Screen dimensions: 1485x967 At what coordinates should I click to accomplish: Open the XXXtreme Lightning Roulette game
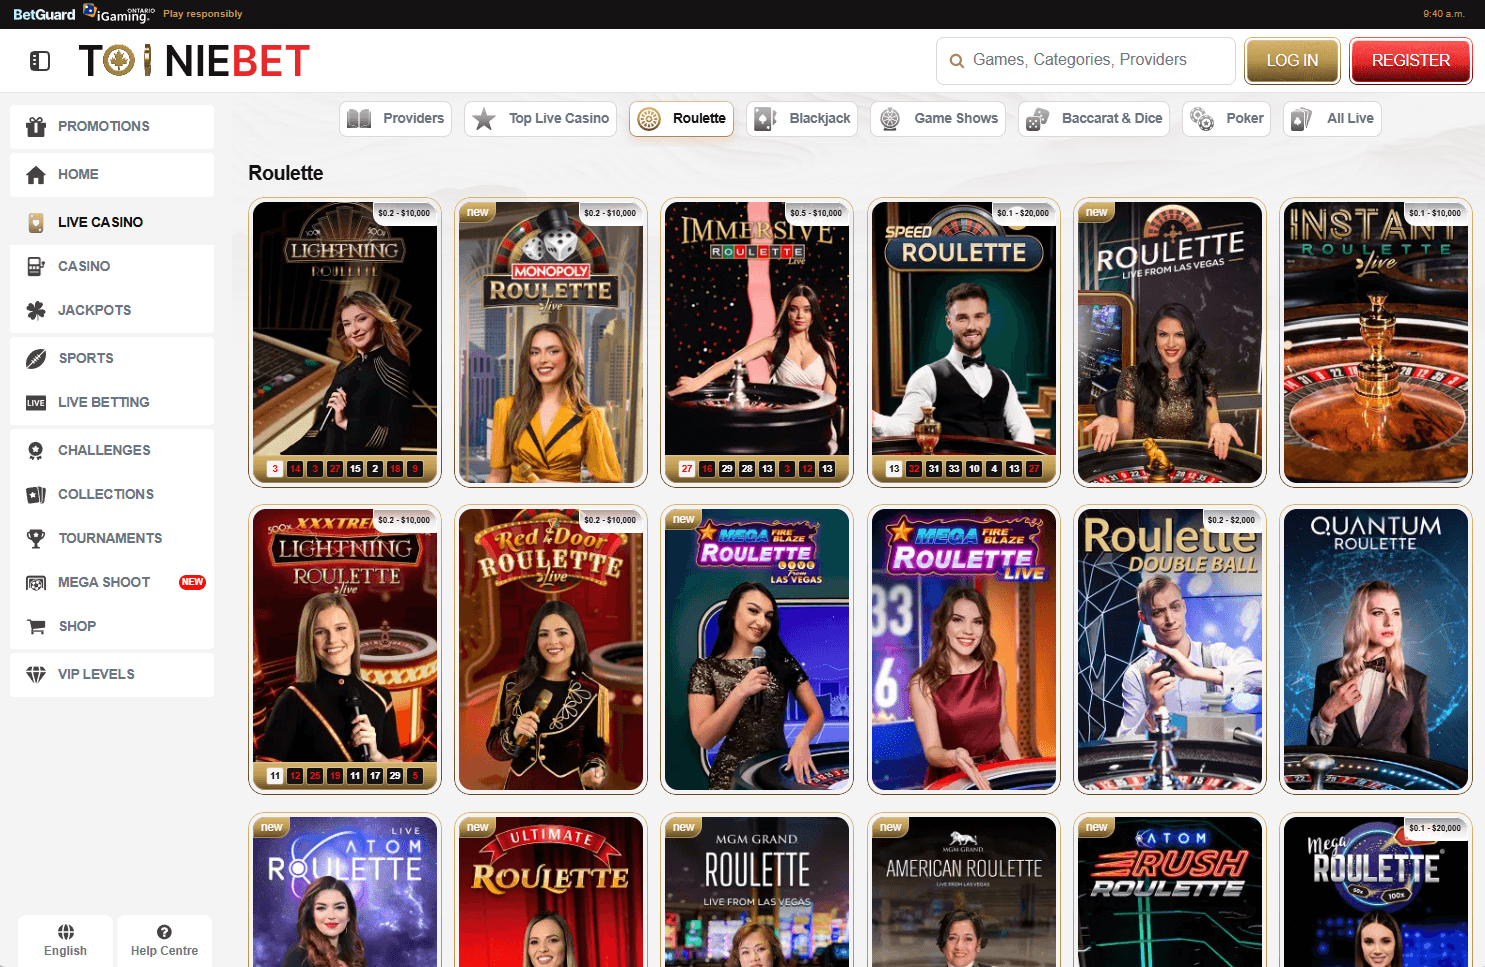[345, 649]
